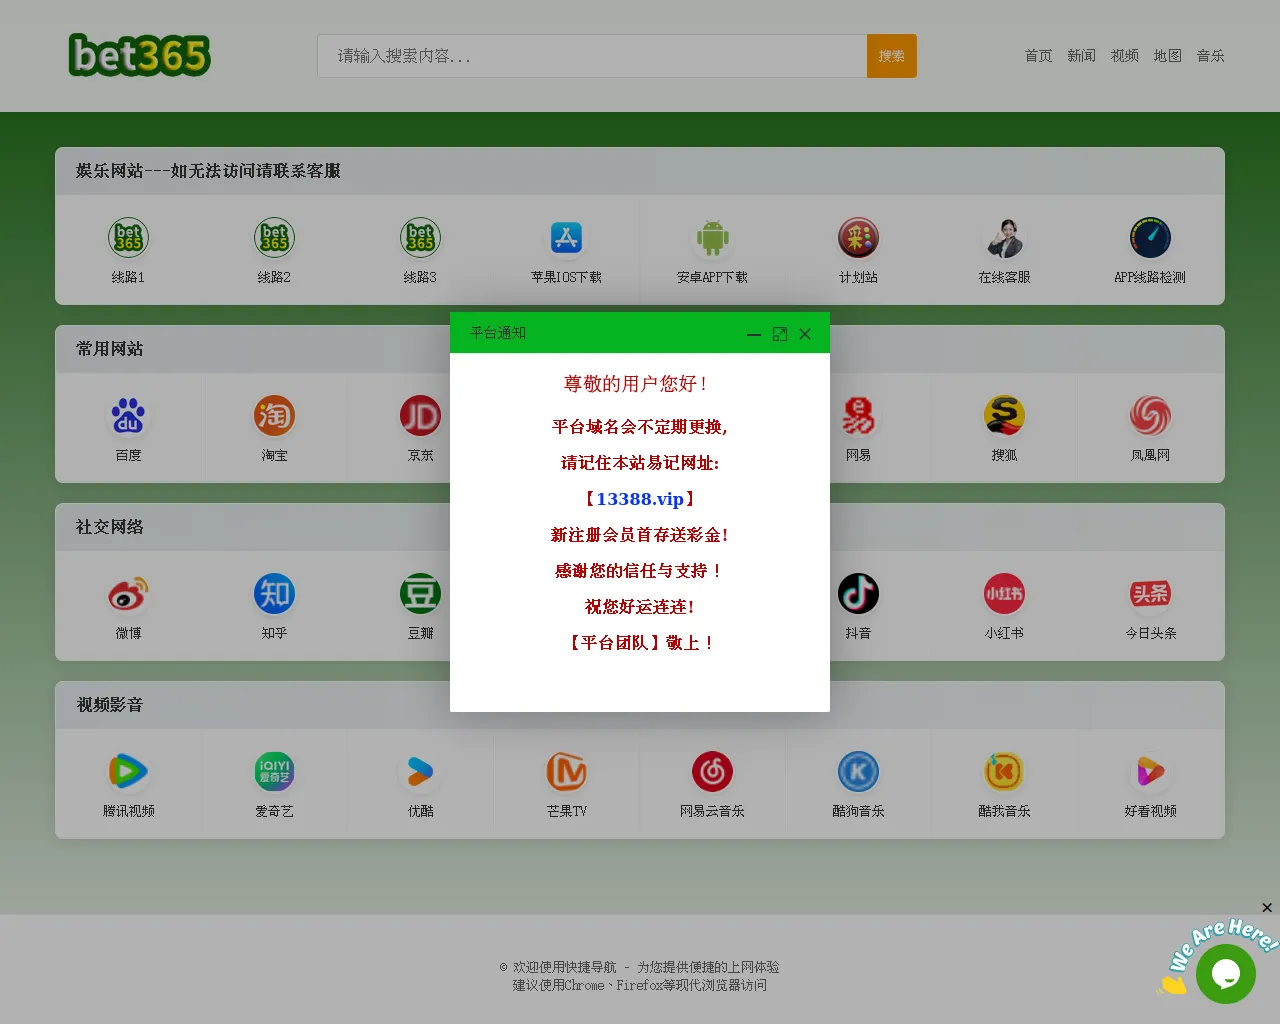Select 音乐 in top navigation
Viewport: 1280px width, 1024px height.
click(1210, 56)
